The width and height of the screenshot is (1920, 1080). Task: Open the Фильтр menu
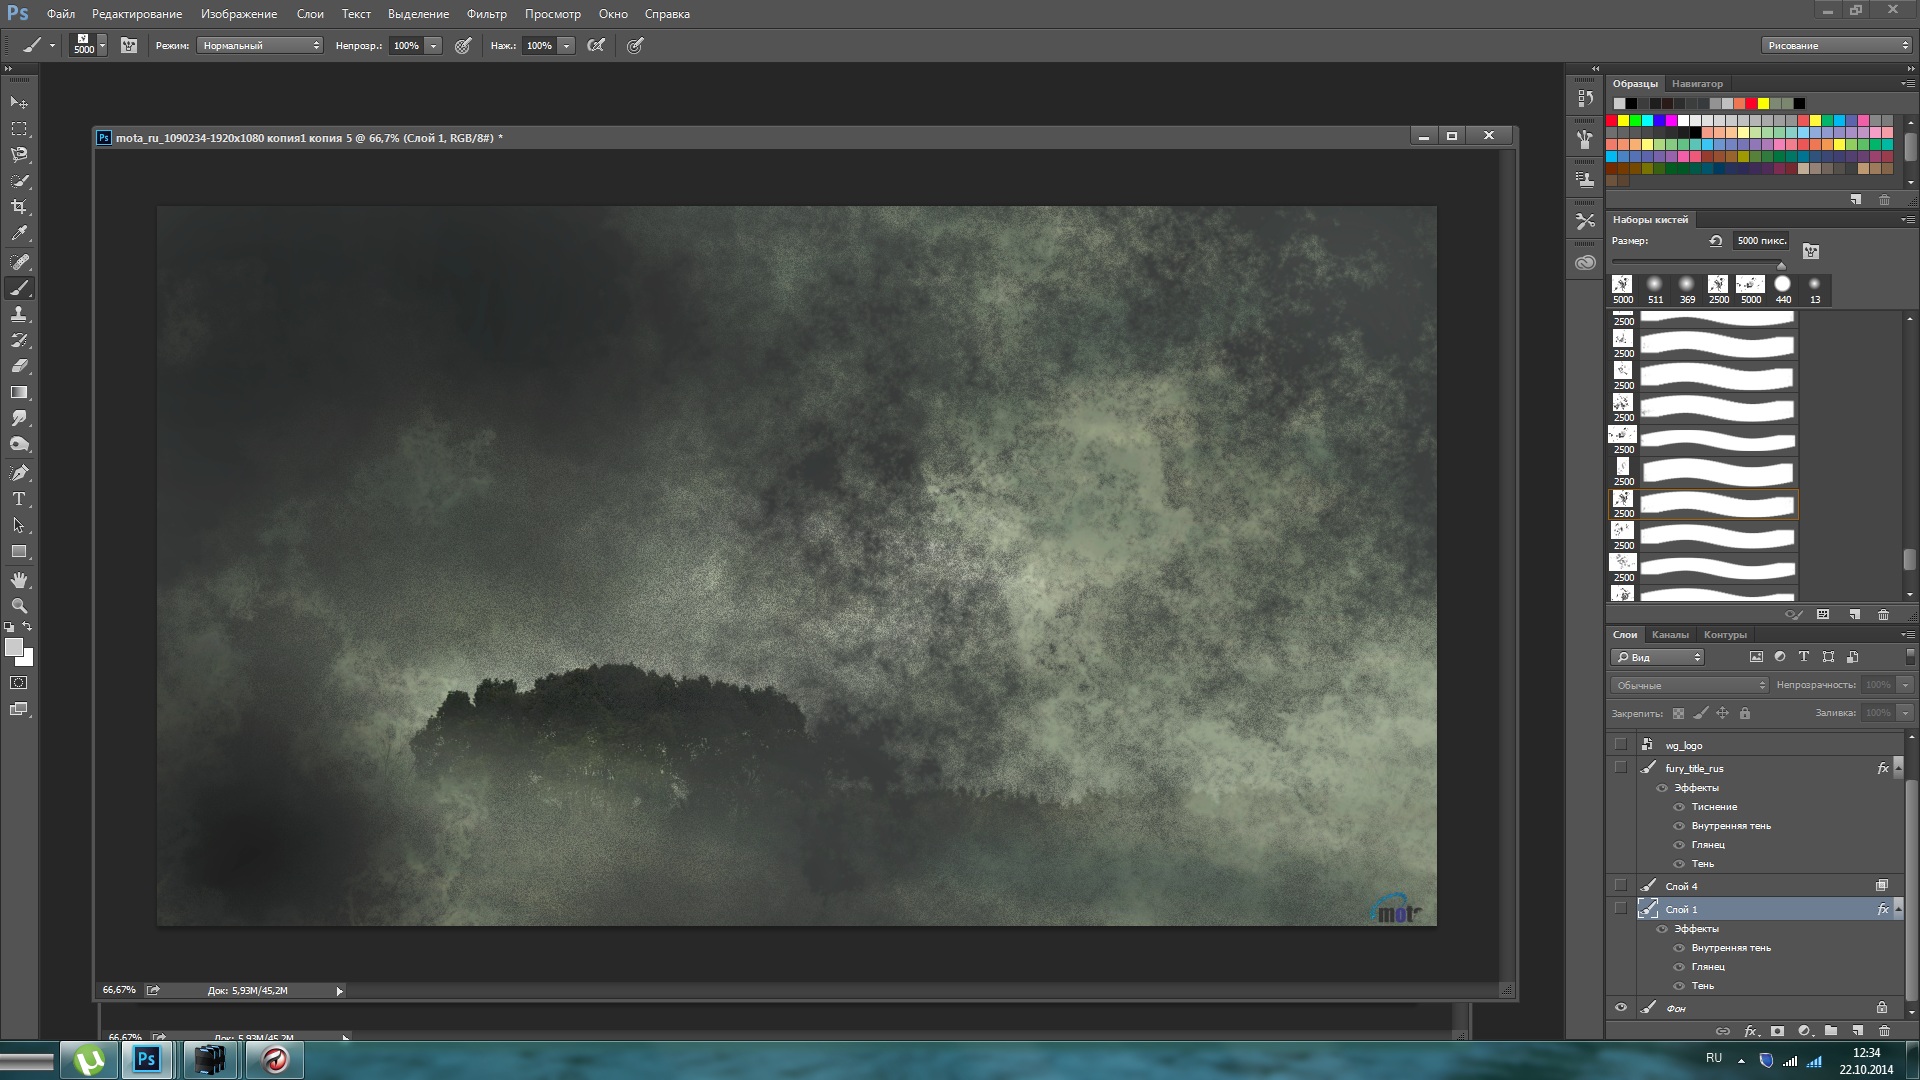486,14
